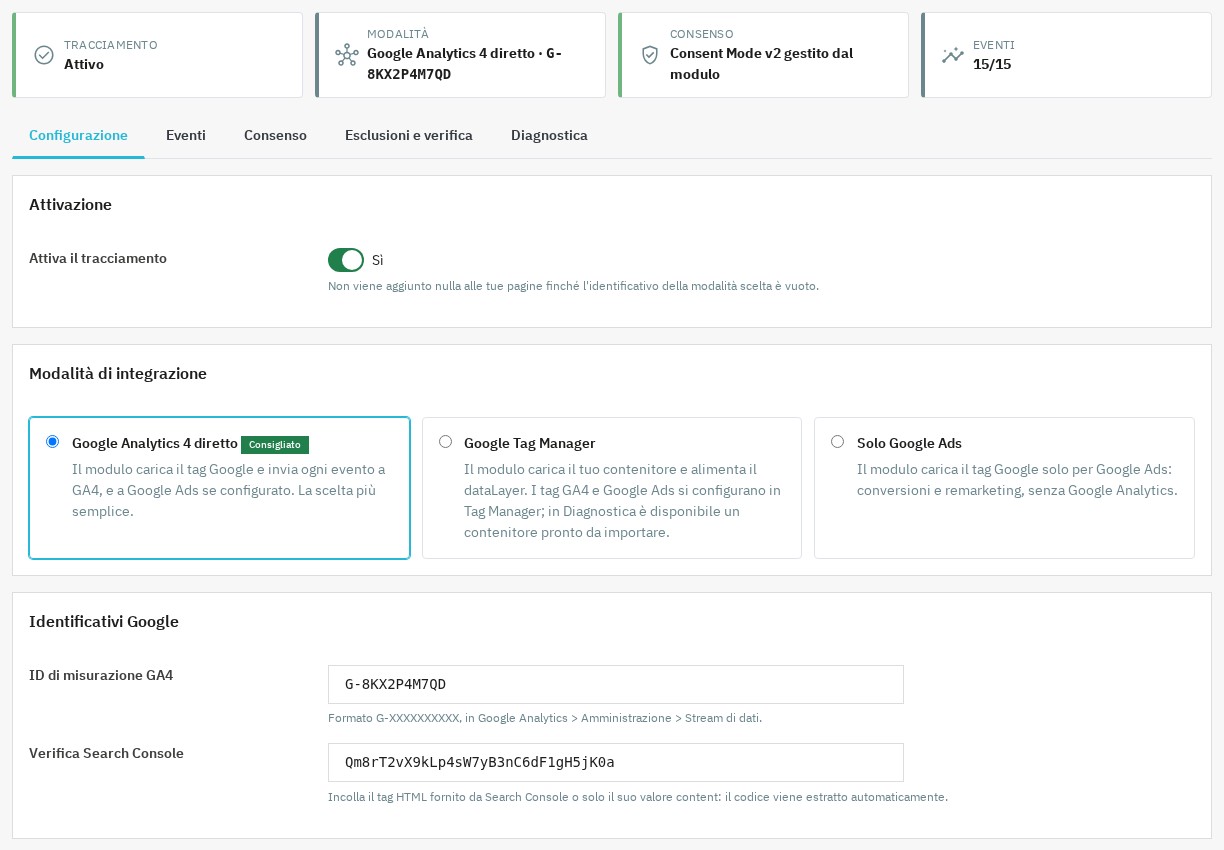Click the Modalità network nodes icon
The width and height of the screenshot is (1224, 850).
click(347, 55)
